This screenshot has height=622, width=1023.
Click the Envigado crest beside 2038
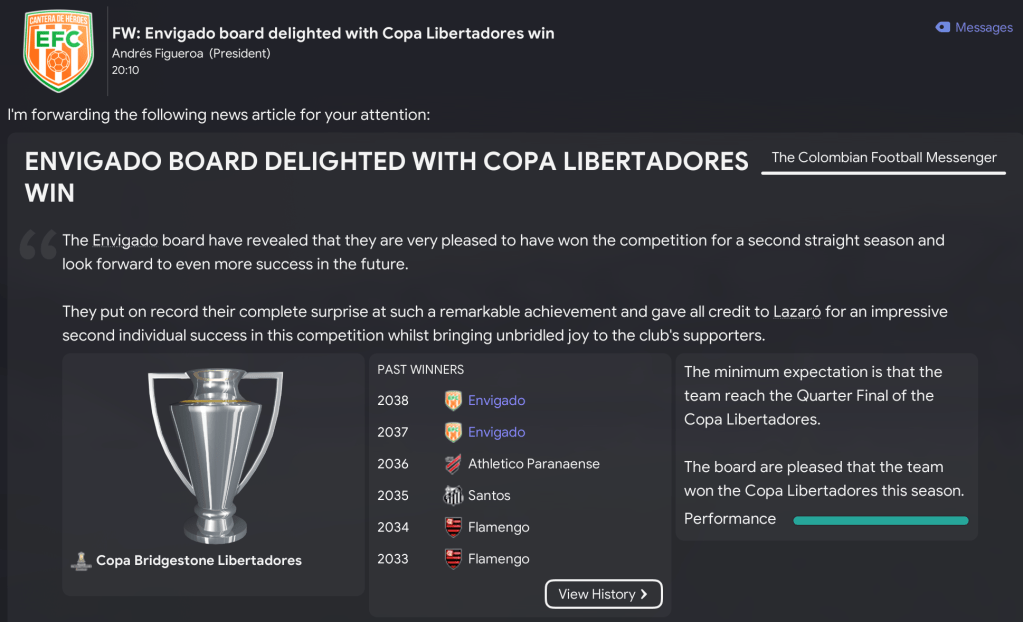click(x=453, y=401)
